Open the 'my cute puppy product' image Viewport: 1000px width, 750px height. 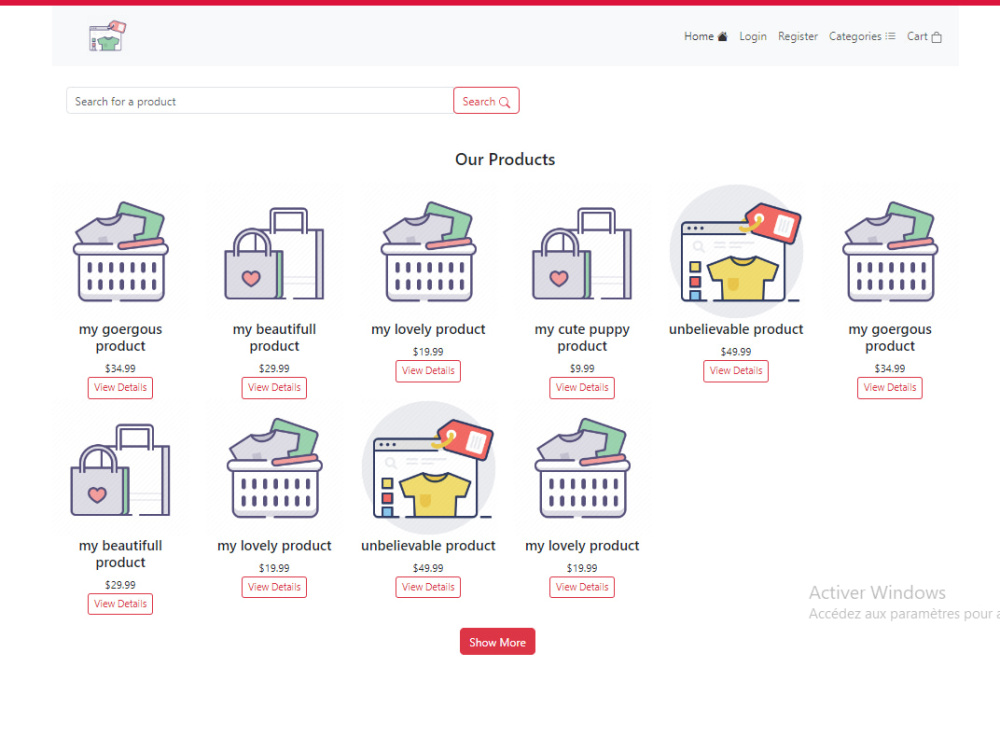(x=582, y=252)
